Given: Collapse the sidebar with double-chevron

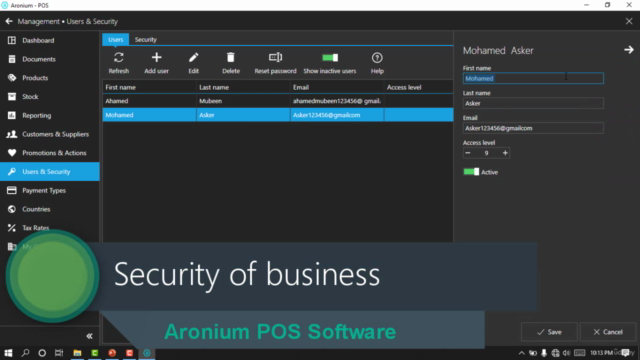Looking at the screenshot, I should pos(89,336).
